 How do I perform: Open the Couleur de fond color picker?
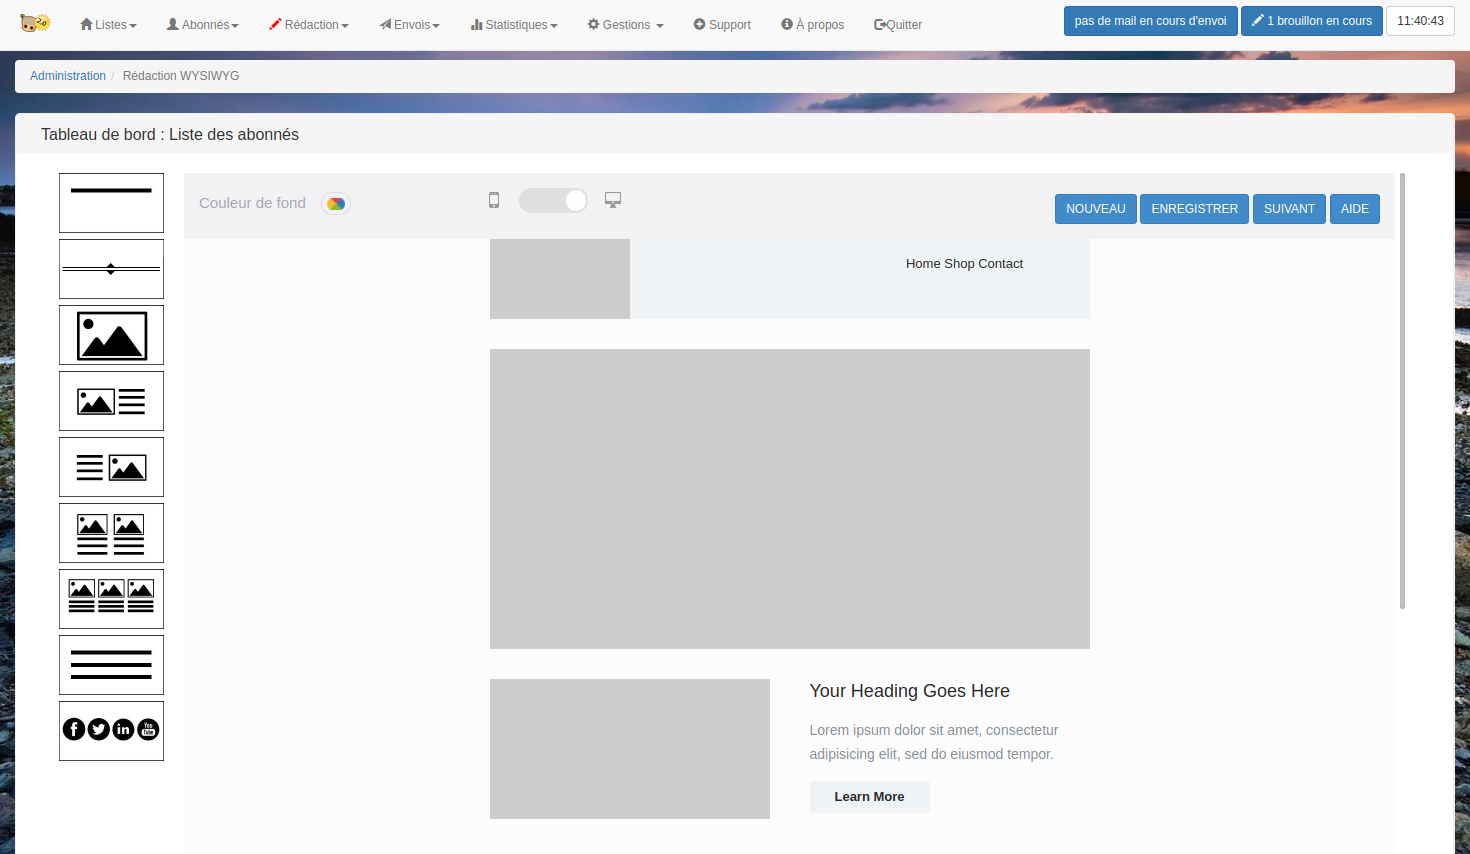click(336, 203)
